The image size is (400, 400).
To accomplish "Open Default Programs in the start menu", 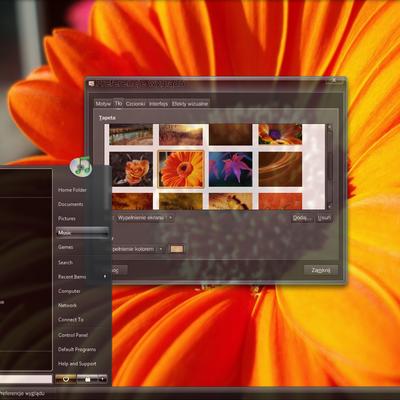I will pyautogui.click(x=77, y=349).
